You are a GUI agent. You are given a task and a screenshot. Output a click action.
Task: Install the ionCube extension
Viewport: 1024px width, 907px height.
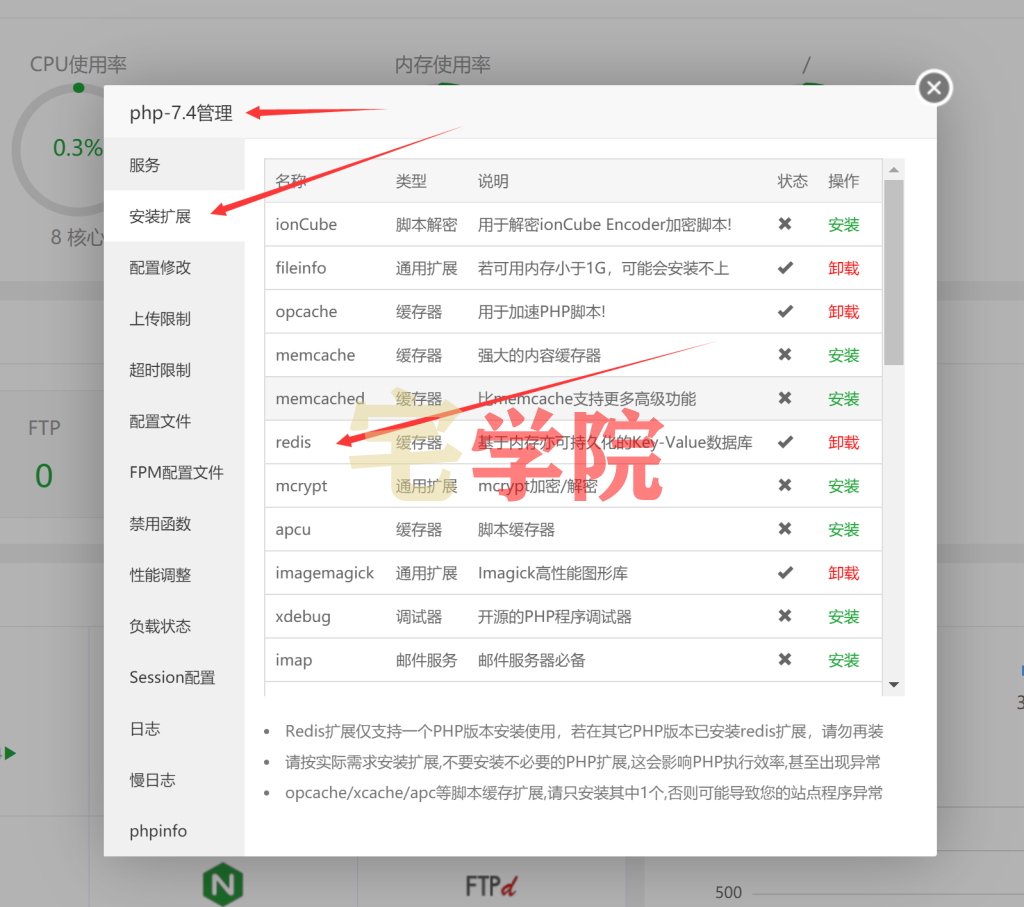coord(843,225)
